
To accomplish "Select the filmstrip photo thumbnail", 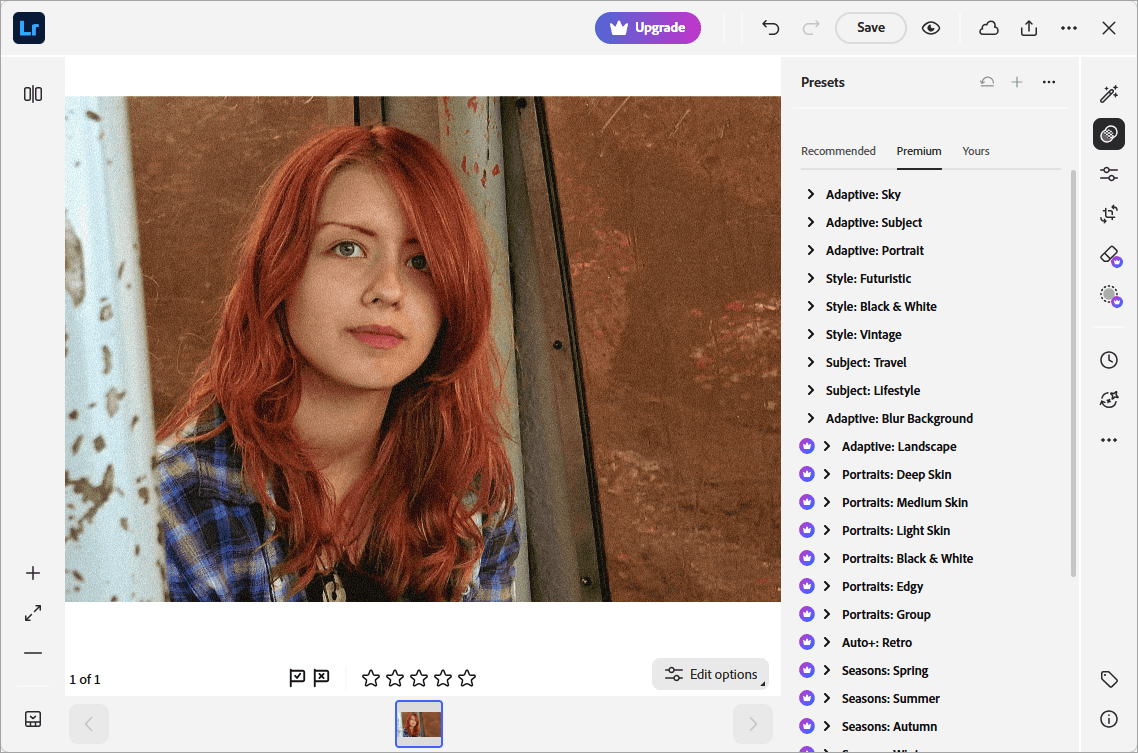I will click(x=419, y=723).
